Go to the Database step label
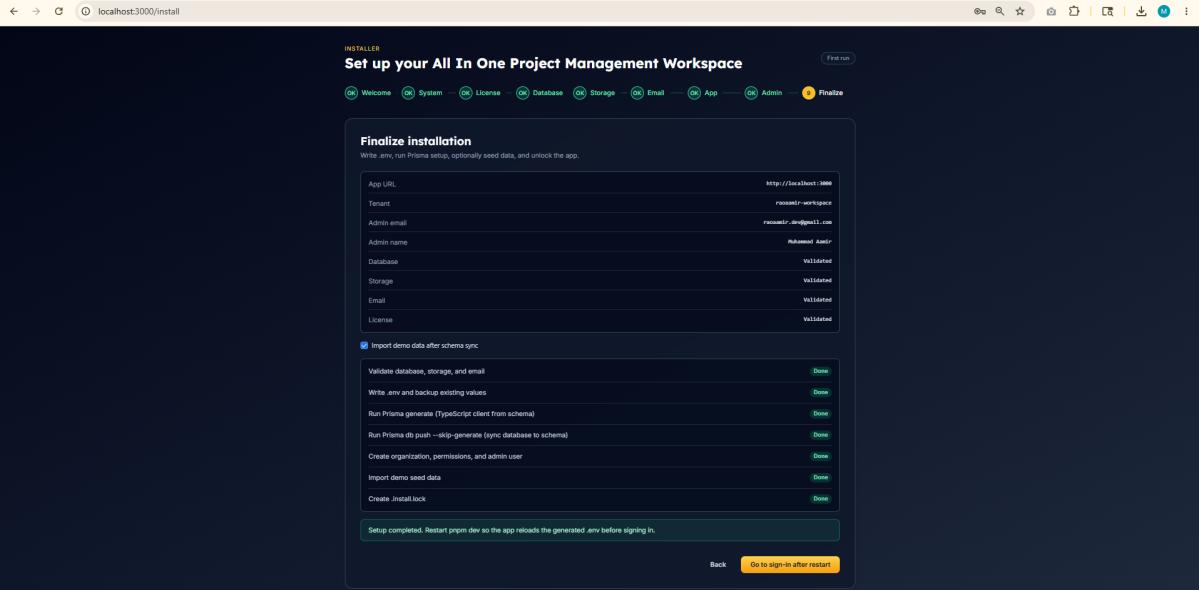The image size is (1199, 590). point(548,93)
